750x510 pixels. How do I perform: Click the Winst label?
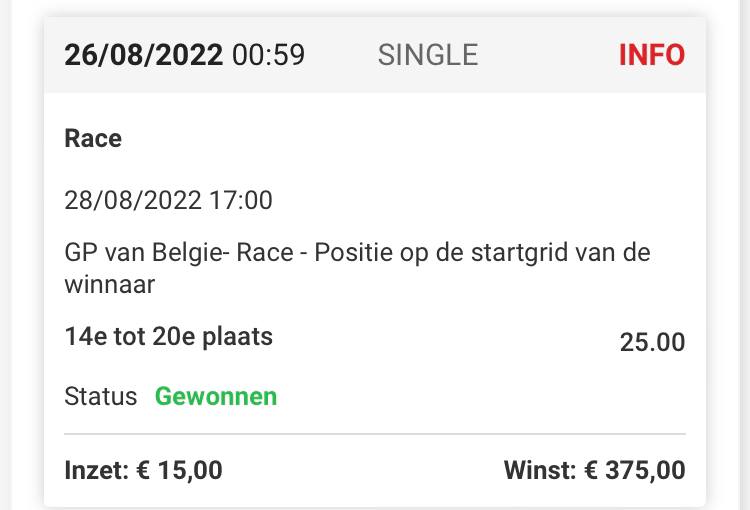click(540, 469)
